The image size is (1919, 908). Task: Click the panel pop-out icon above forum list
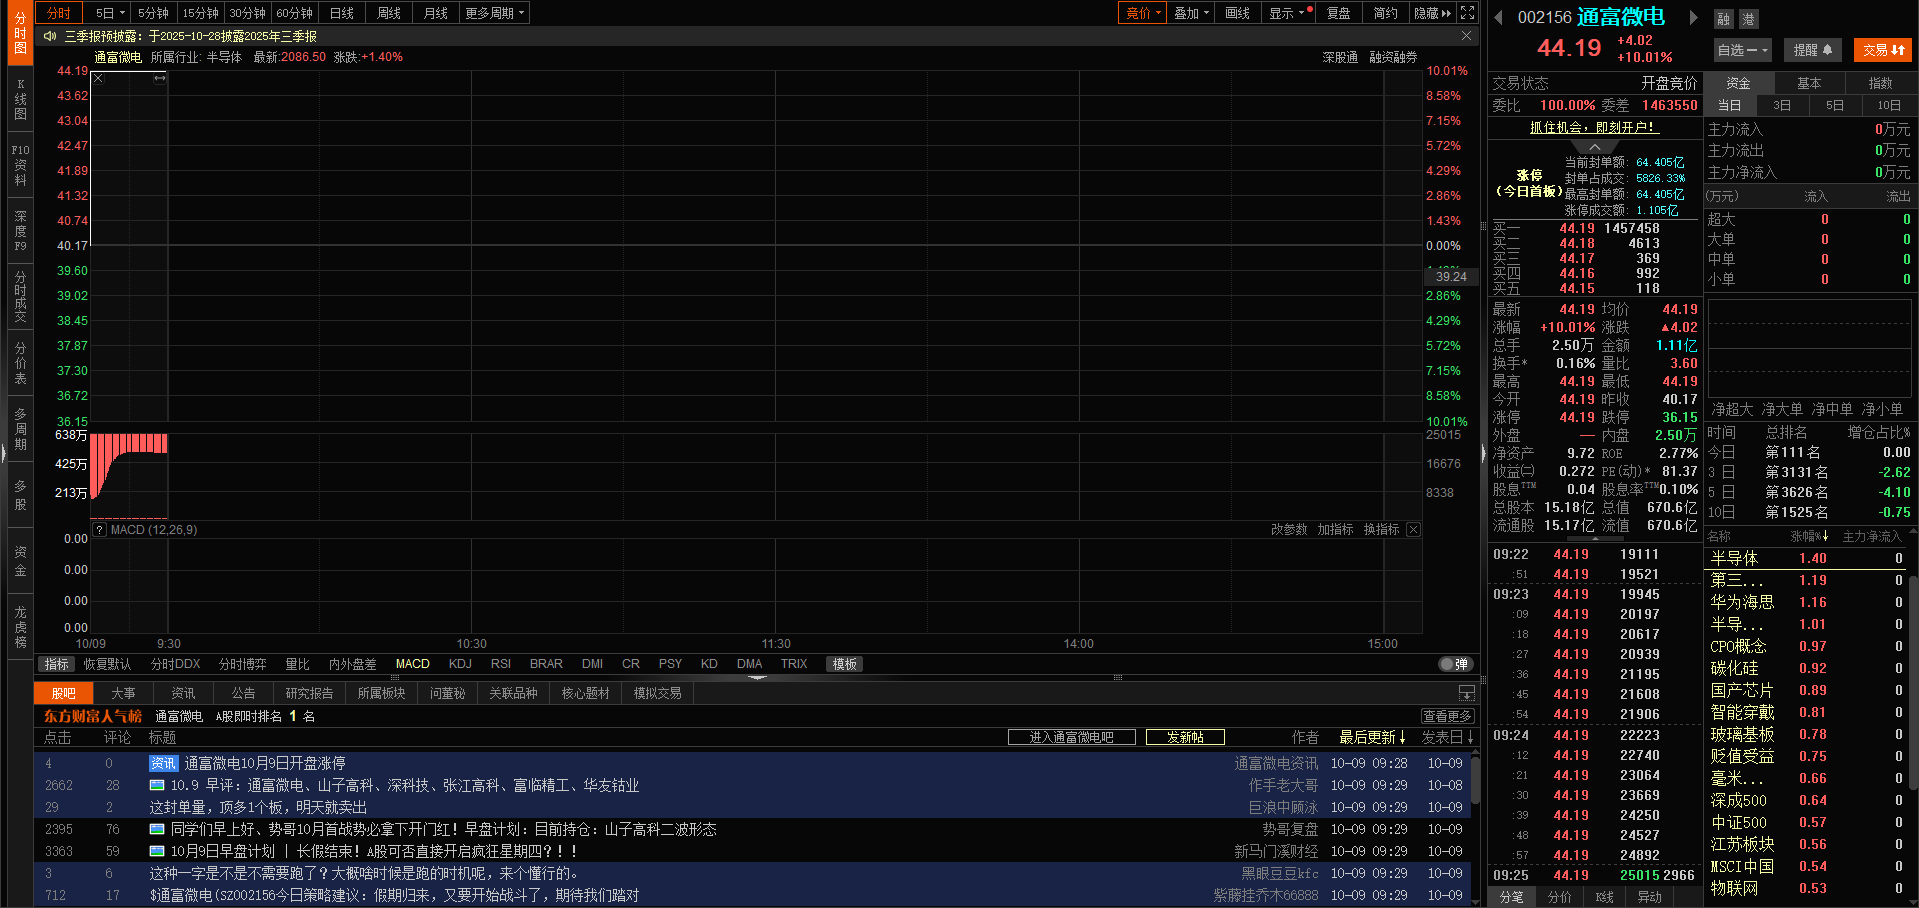1466,693
